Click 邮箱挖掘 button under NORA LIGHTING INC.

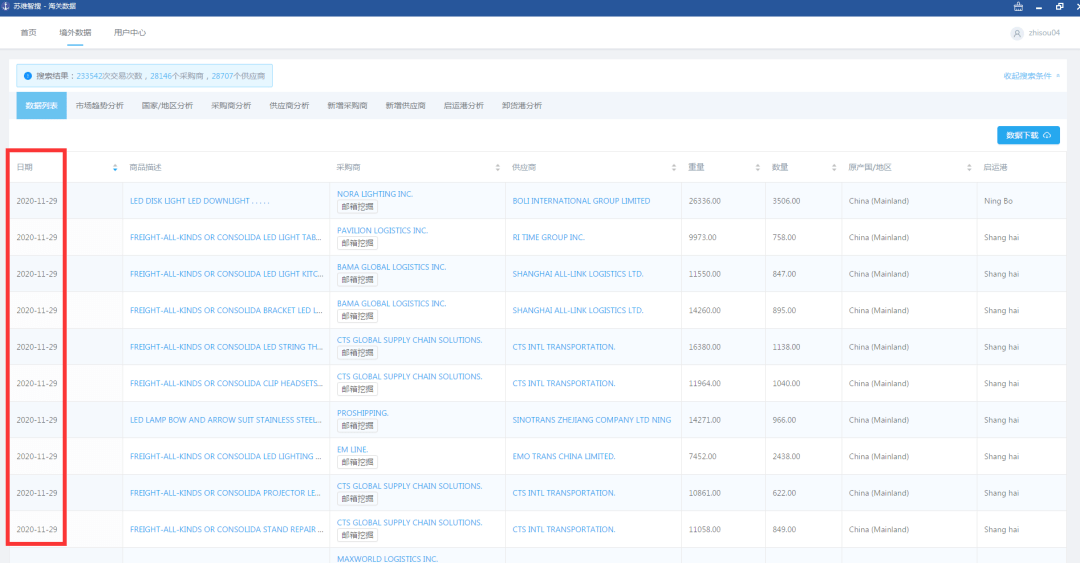[357, 207]
